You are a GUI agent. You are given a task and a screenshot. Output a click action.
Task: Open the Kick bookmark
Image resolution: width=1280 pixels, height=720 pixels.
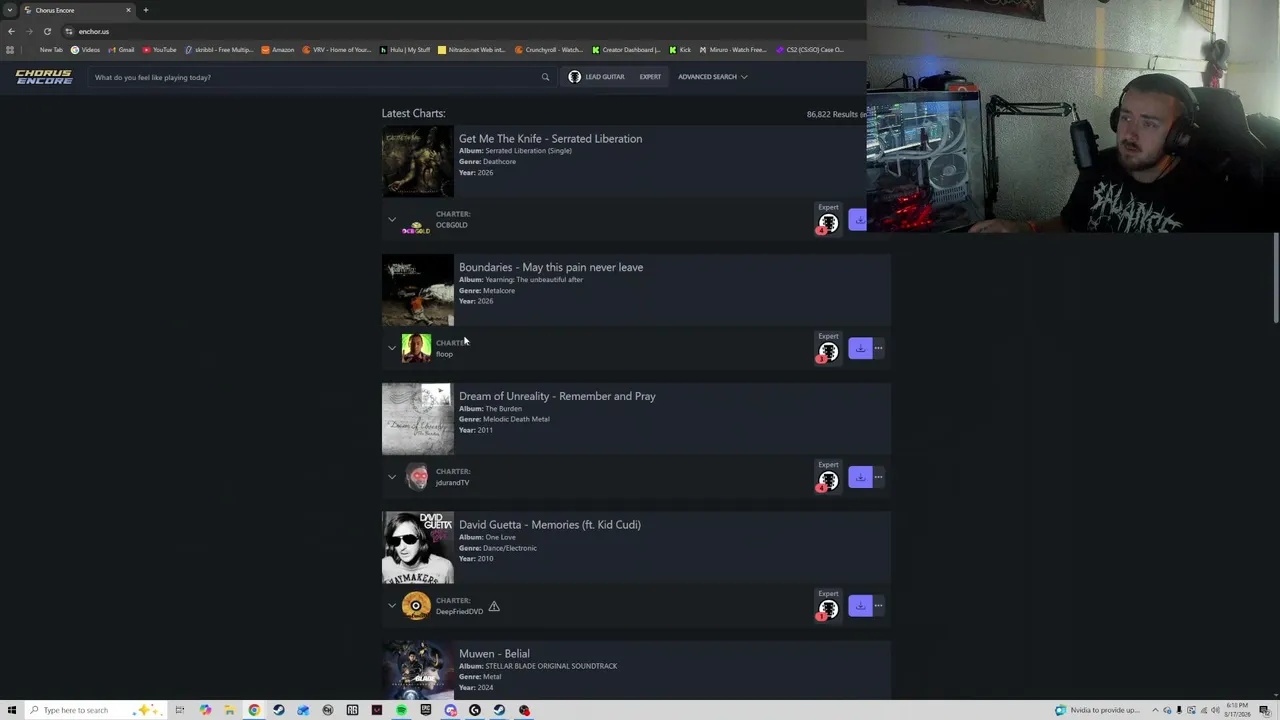click(680, 50)
